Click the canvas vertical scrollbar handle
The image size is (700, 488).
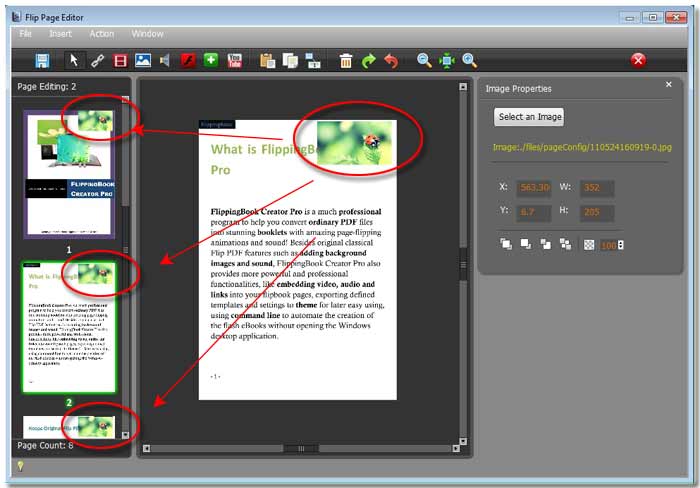[463, 264]
